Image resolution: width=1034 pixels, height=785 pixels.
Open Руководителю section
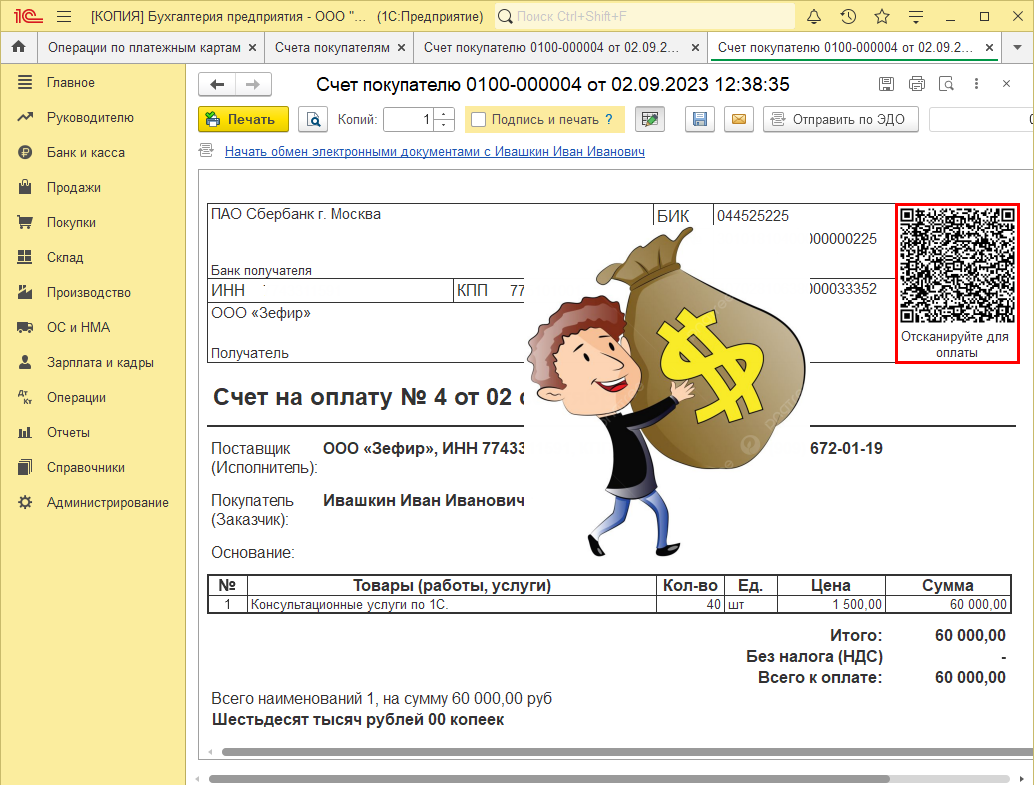click(x=92, y=117)
